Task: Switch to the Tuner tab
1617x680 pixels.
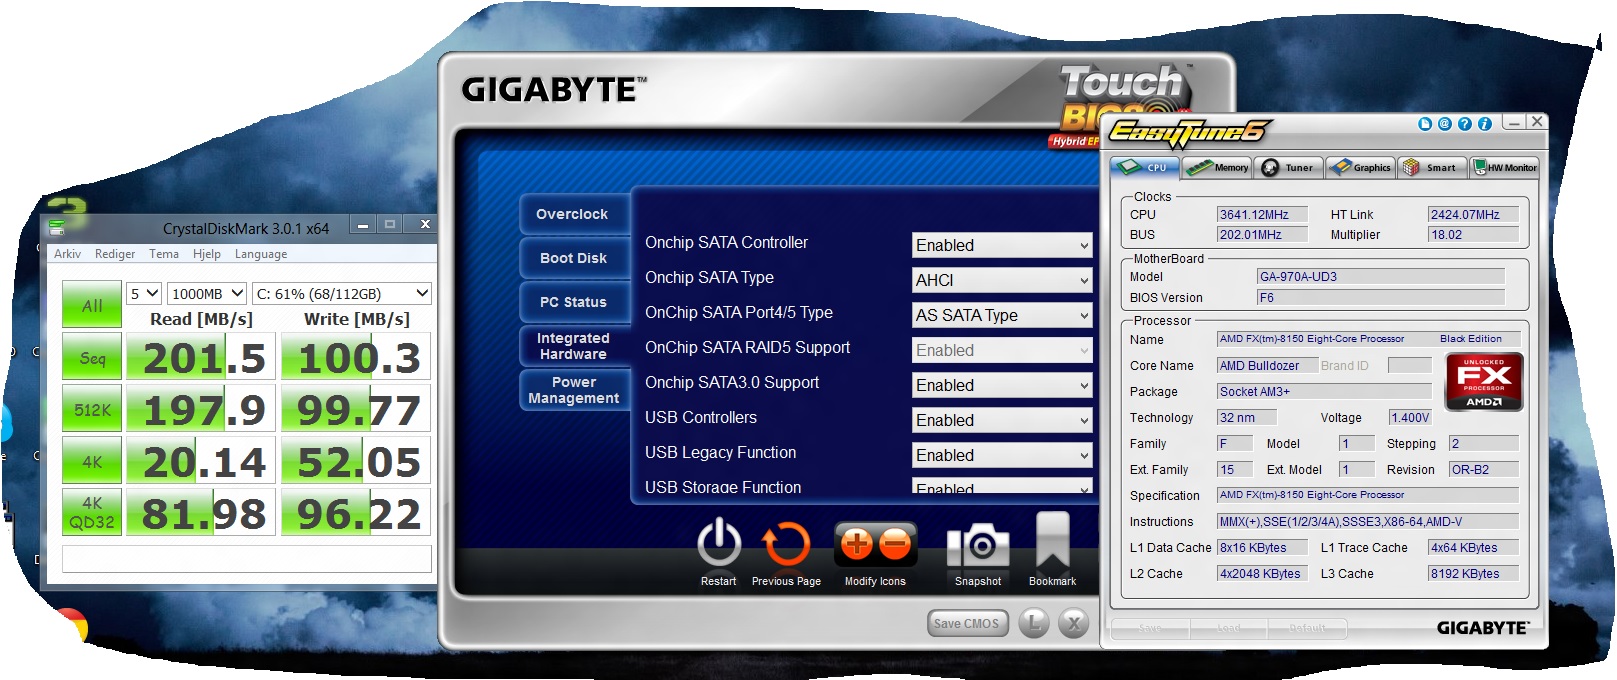Action: [x=1289, y=167]
